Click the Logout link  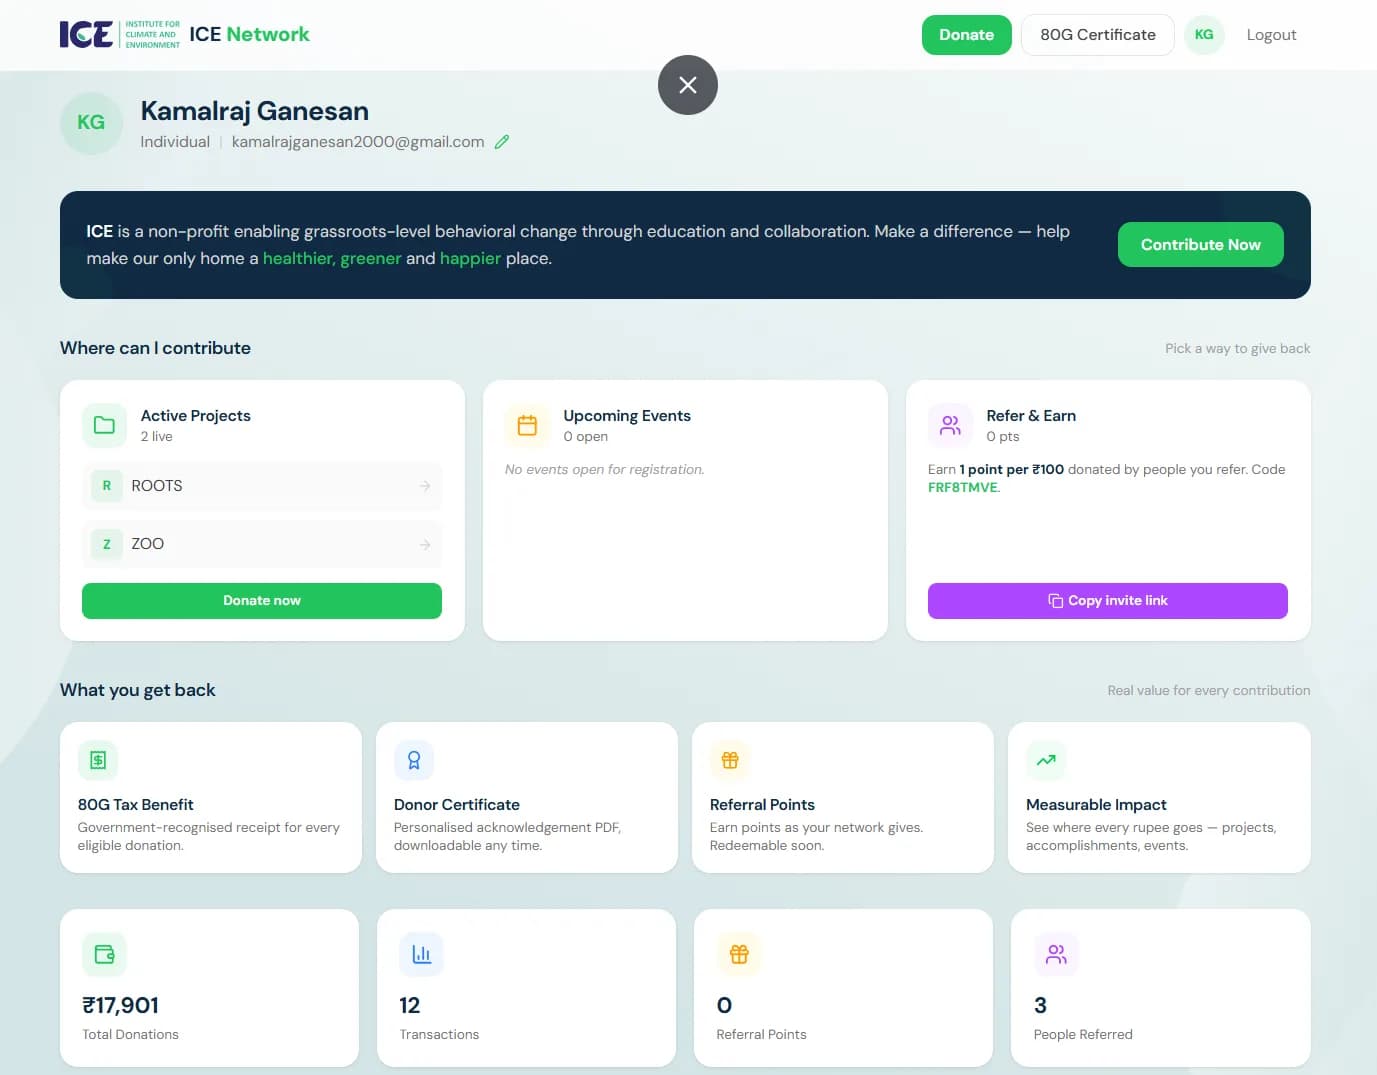pos(1271,35)
